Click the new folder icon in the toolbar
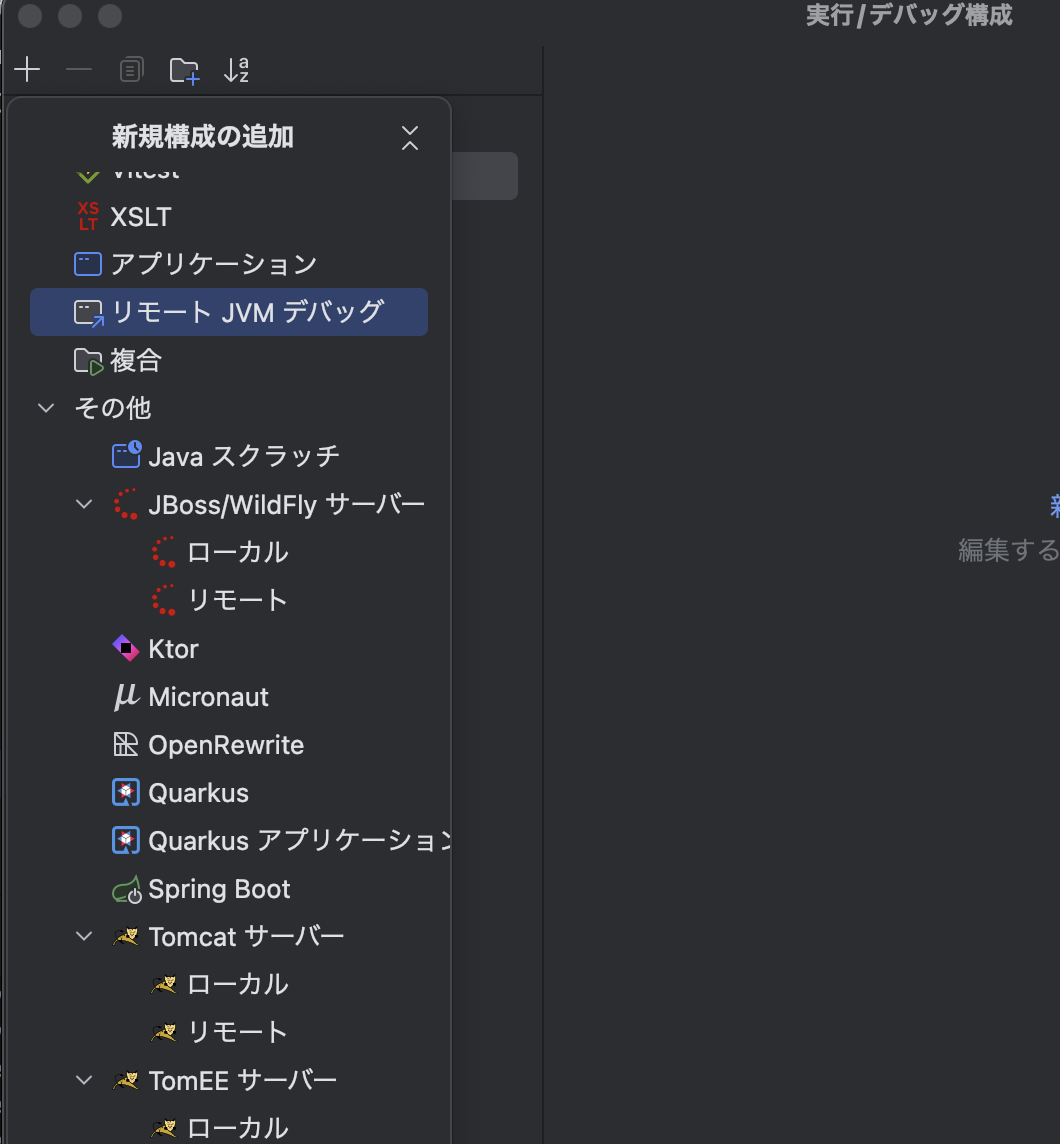This screenshot has width=1060, height=1144. point(184,70)
